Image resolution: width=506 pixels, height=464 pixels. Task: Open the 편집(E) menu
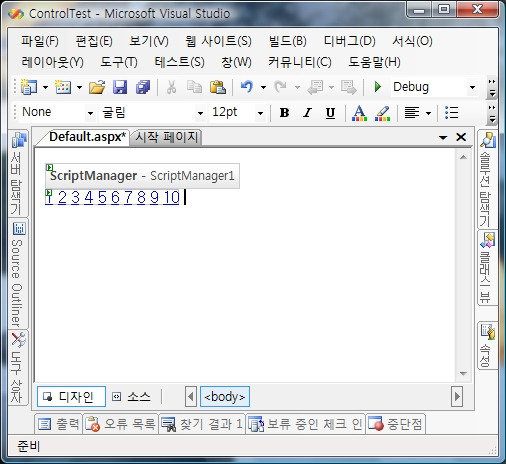94,41
